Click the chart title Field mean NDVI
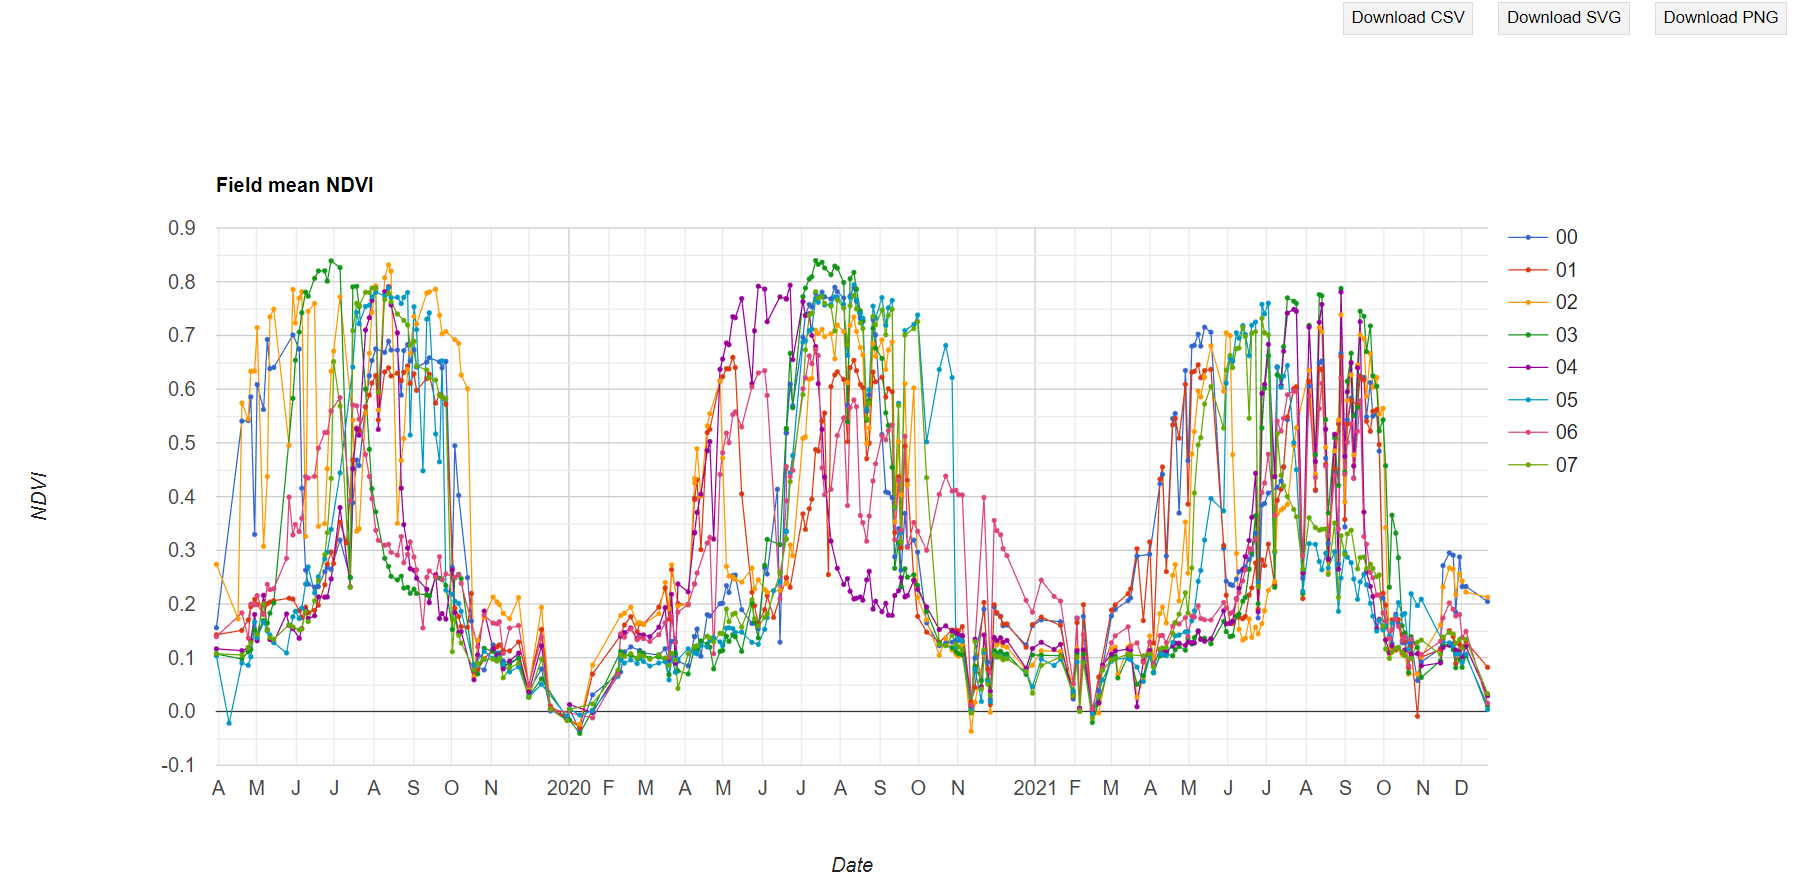 click(295, 185)
